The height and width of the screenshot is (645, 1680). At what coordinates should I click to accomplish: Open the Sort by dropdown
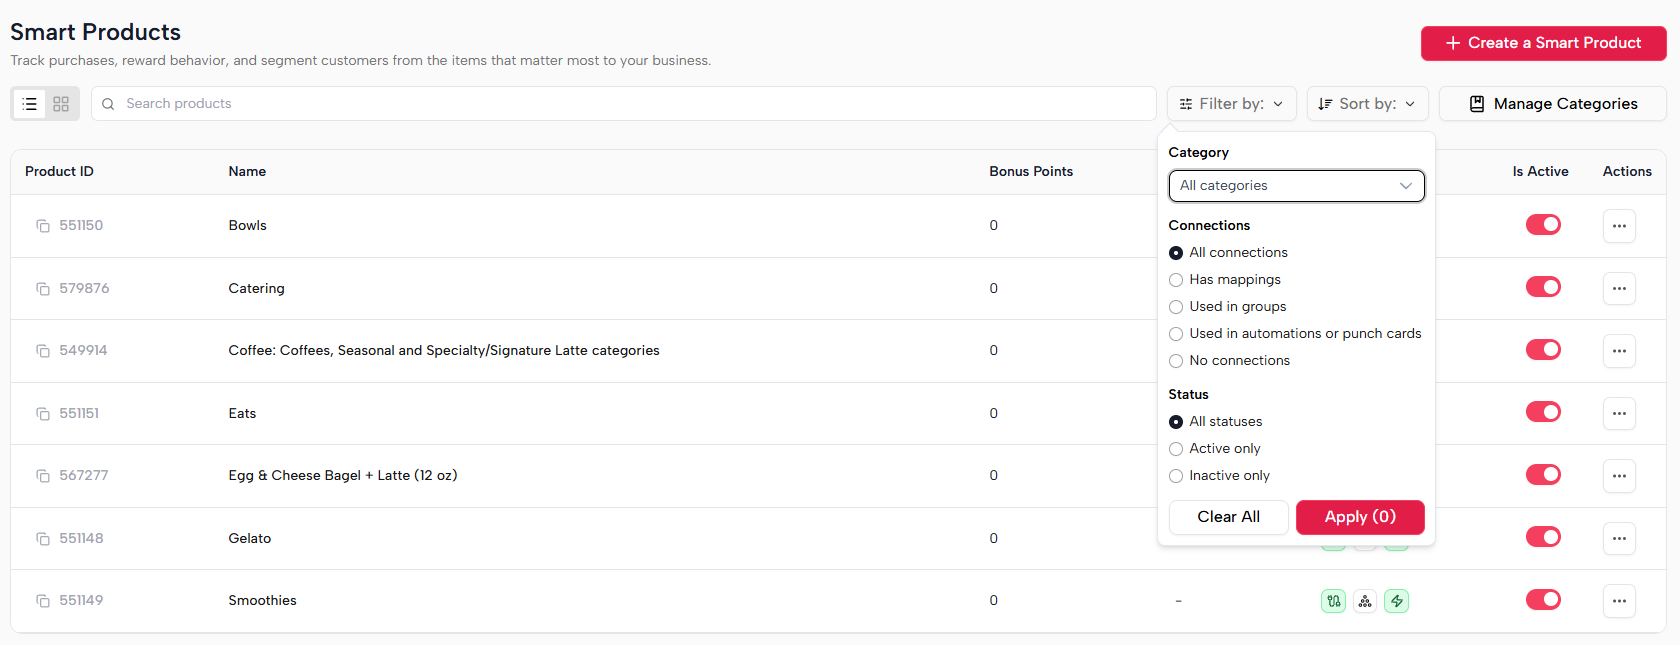1367,104
